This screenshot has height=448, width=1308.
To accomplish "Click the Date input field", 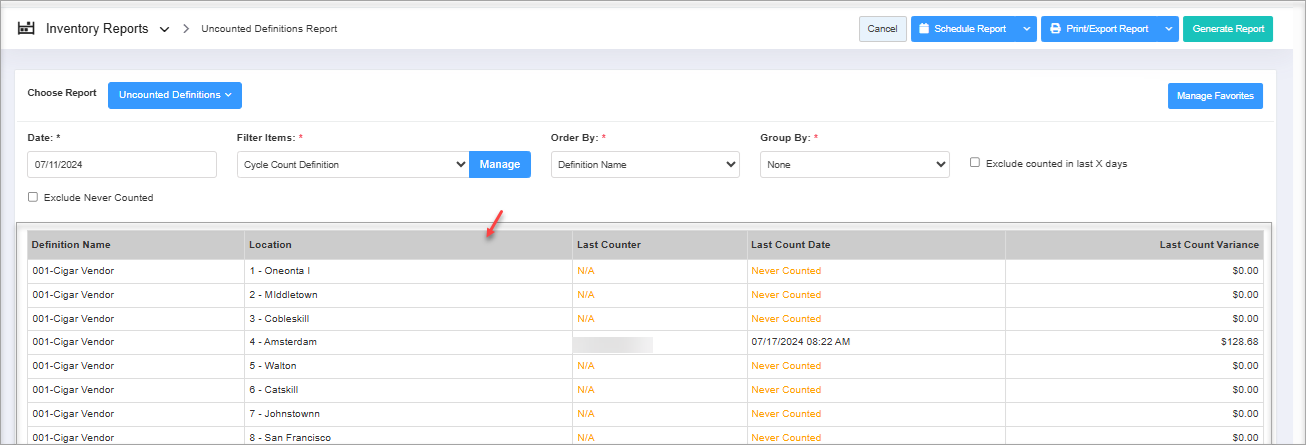I will click(122, 164).
